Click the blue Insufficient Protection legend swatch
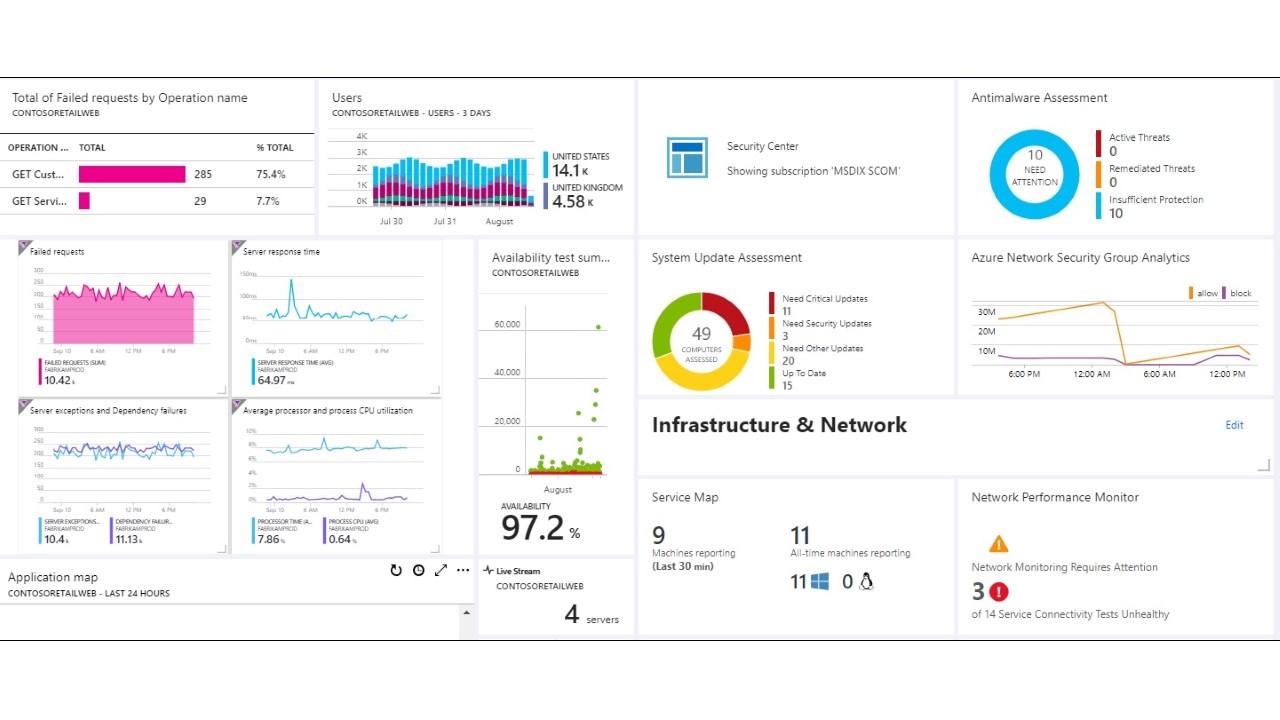 pyautogui.click(x=1099, y=206)
